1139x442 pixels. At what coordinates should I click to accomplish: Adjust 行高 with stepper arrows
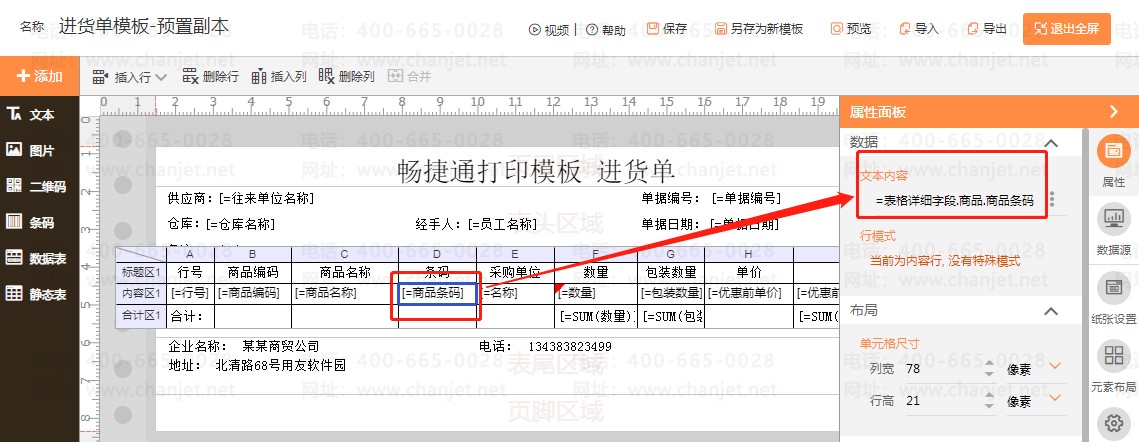click(989, 401)
